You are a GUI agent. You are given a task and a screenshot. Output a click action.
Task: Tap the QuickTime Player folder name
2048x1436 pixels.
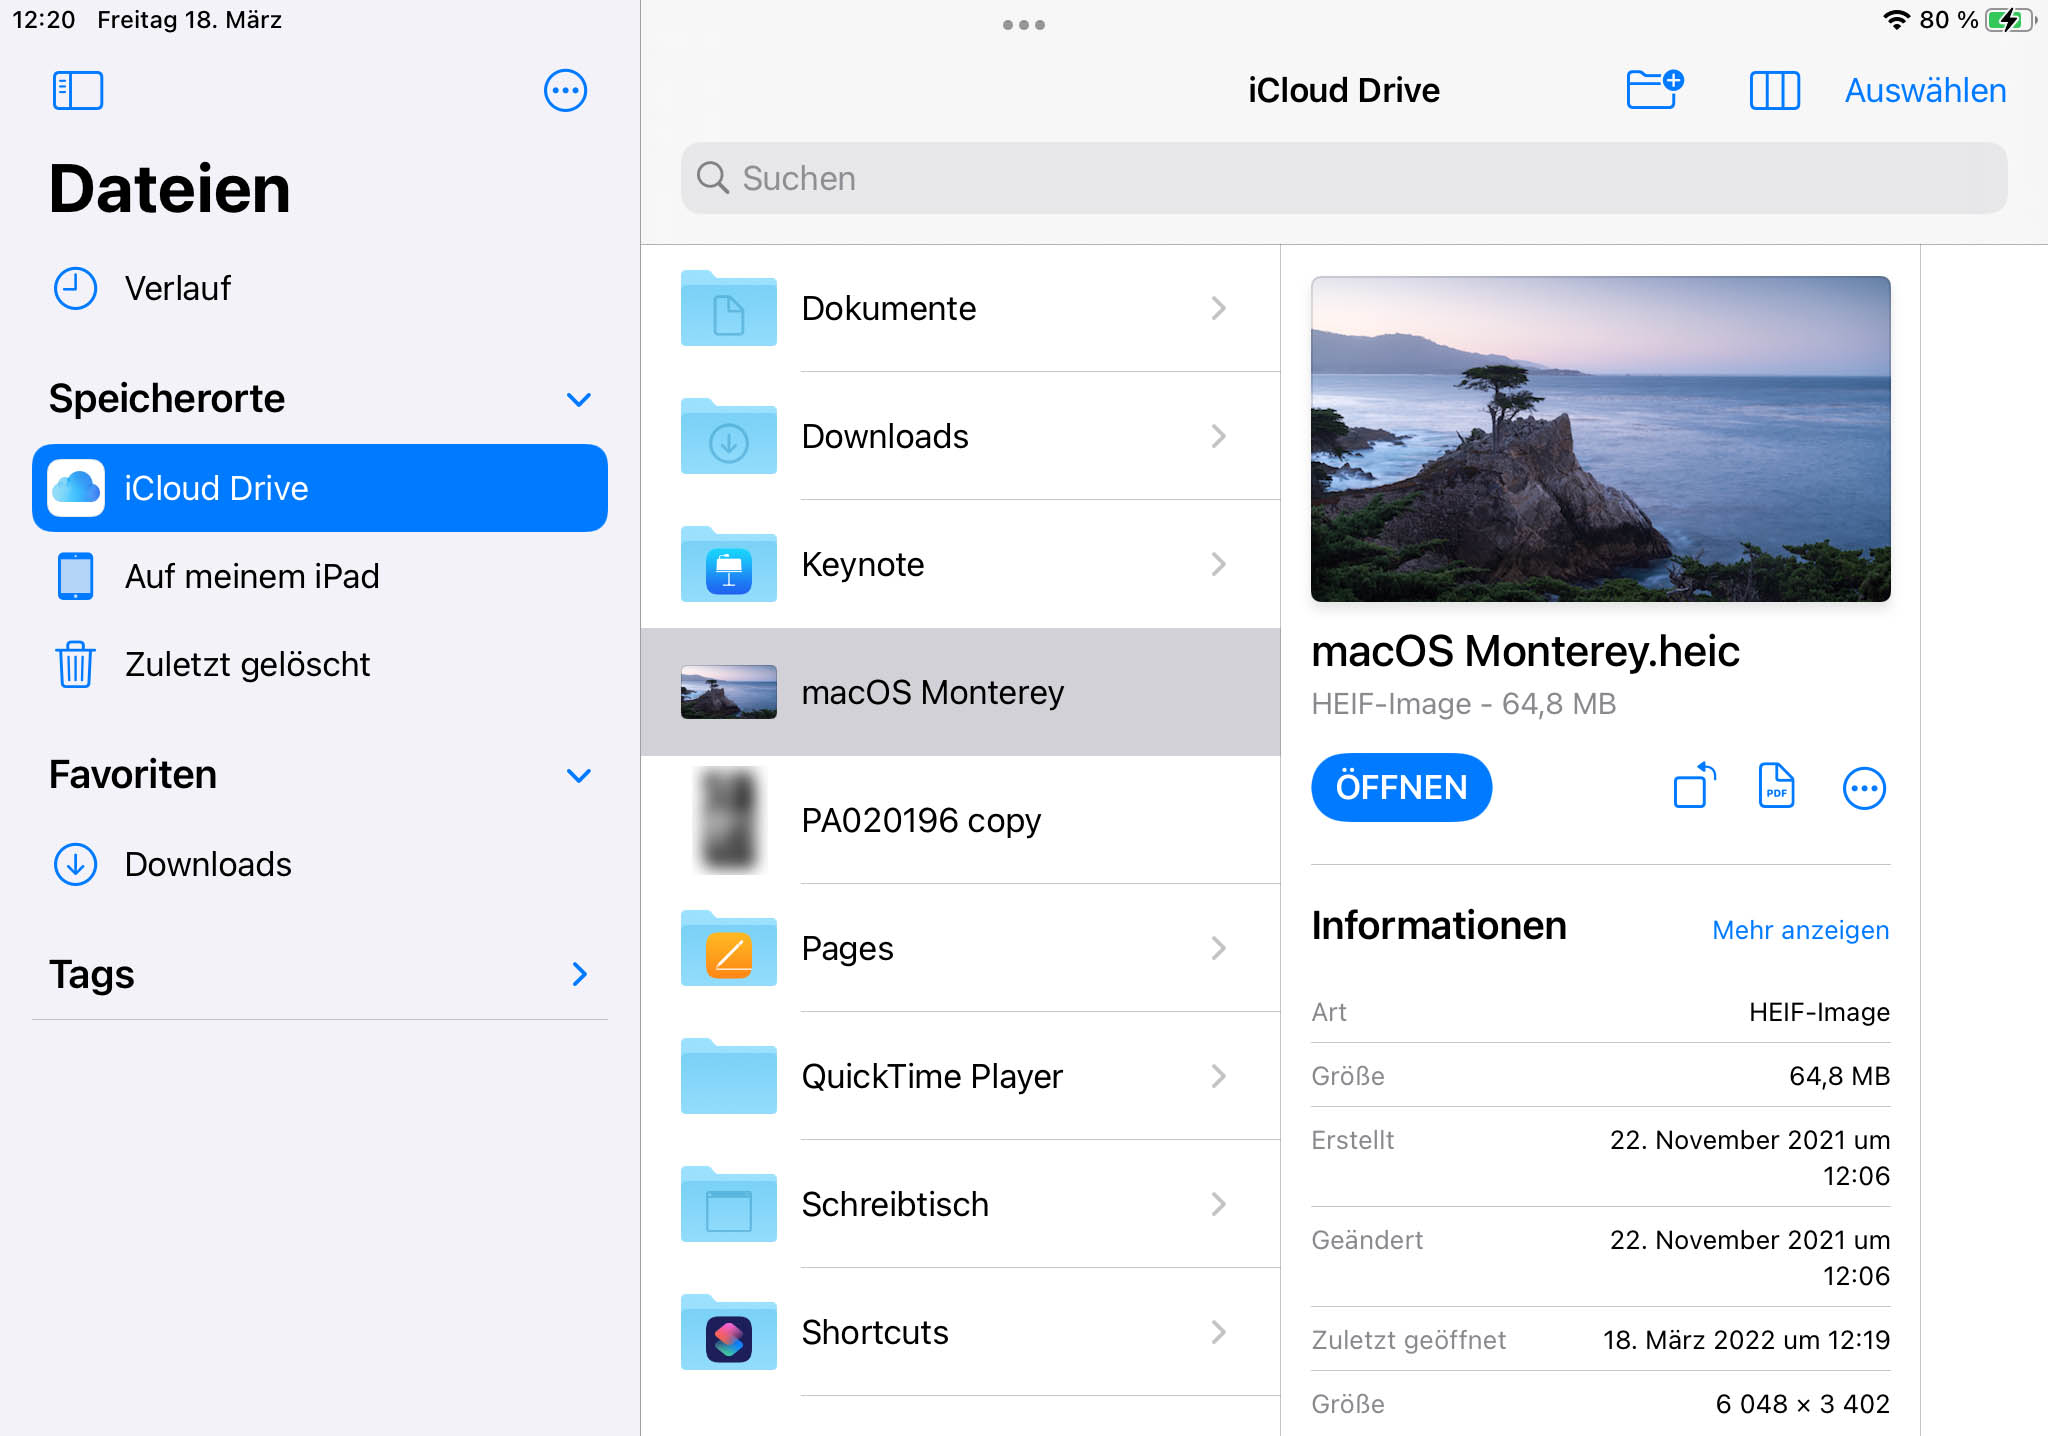tap(932, 1076)
